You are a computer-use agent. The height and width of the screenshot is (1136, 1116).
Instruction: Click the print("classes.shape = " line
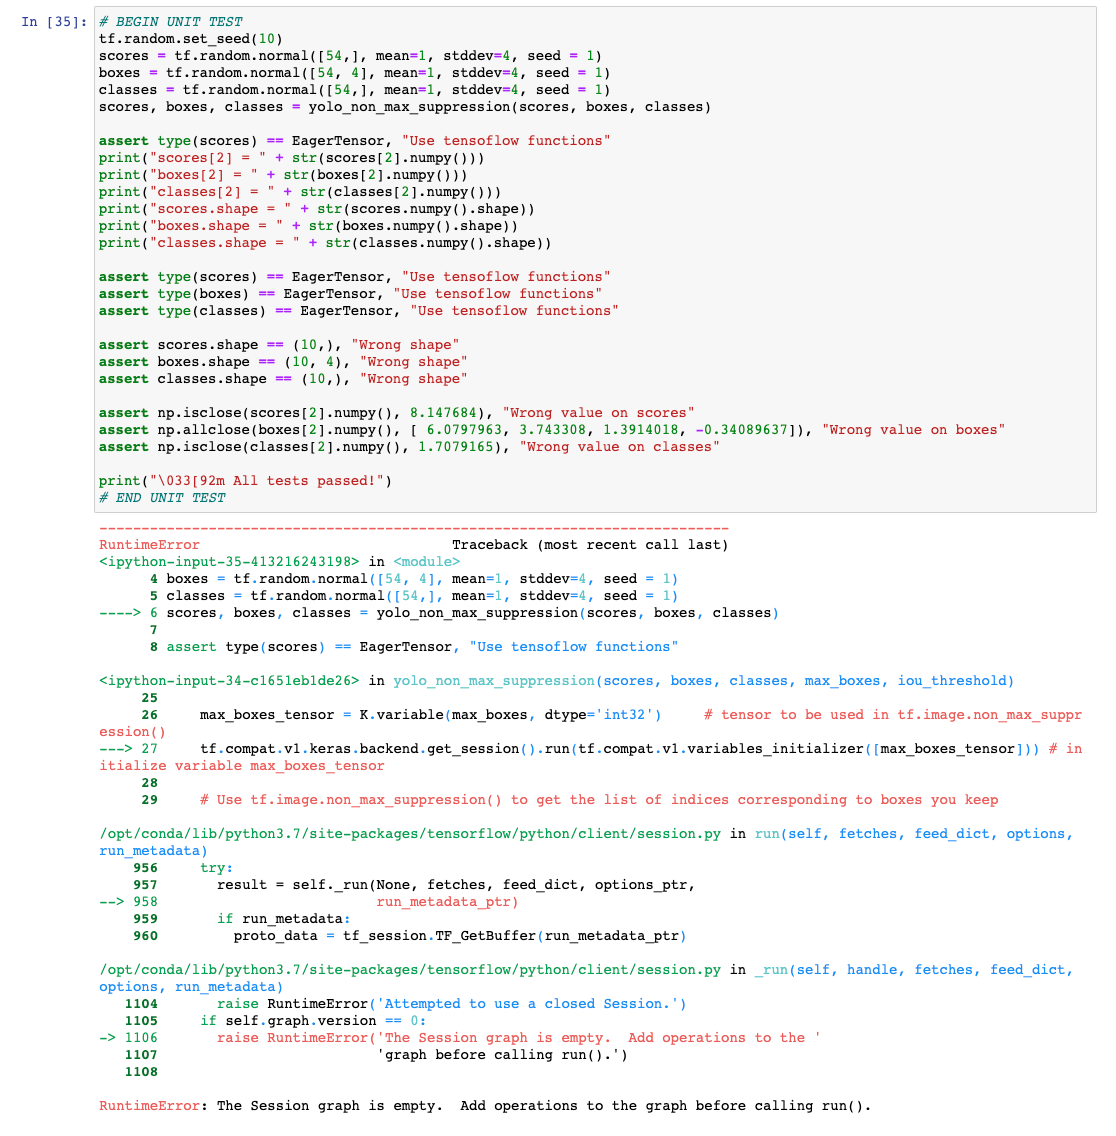(x=325, y=243)
